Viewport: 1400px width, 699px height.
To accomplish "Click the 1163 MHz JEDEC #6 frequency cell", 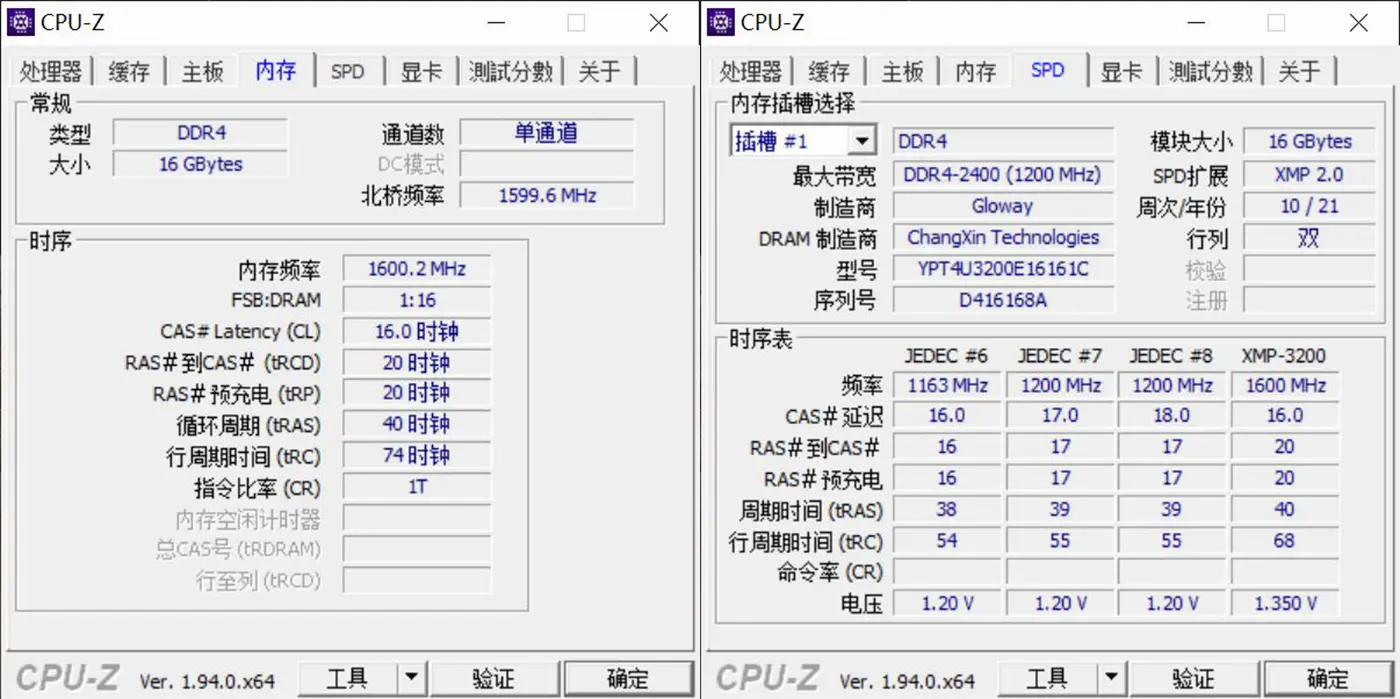I will pyautogui.click(x=947, y=385).
